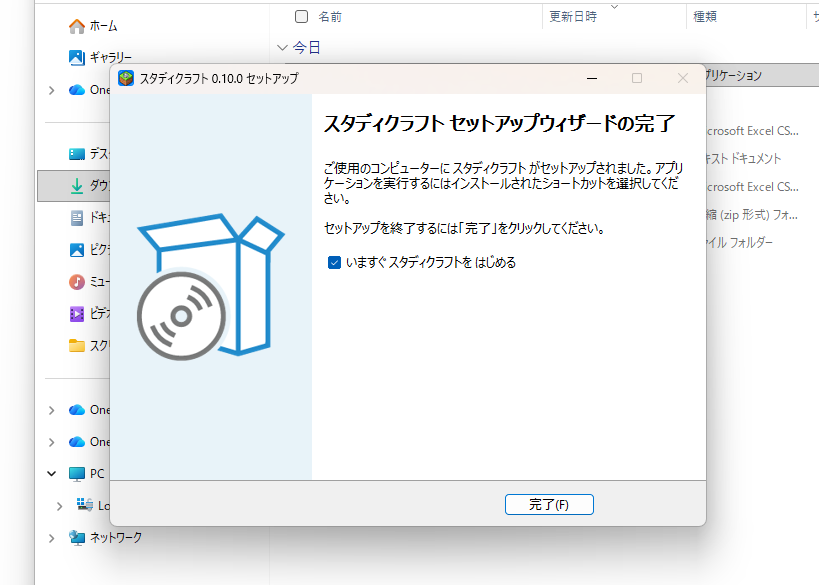Collapse the 今日 group chevron

(x=282, y=48)
